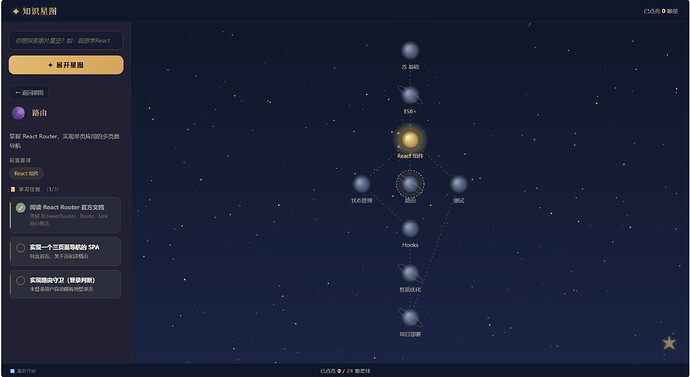Check the 实现一个三页面导航的 SPA task
The height and width of the screenshot is (377, 690).
[x=21, y=248]
